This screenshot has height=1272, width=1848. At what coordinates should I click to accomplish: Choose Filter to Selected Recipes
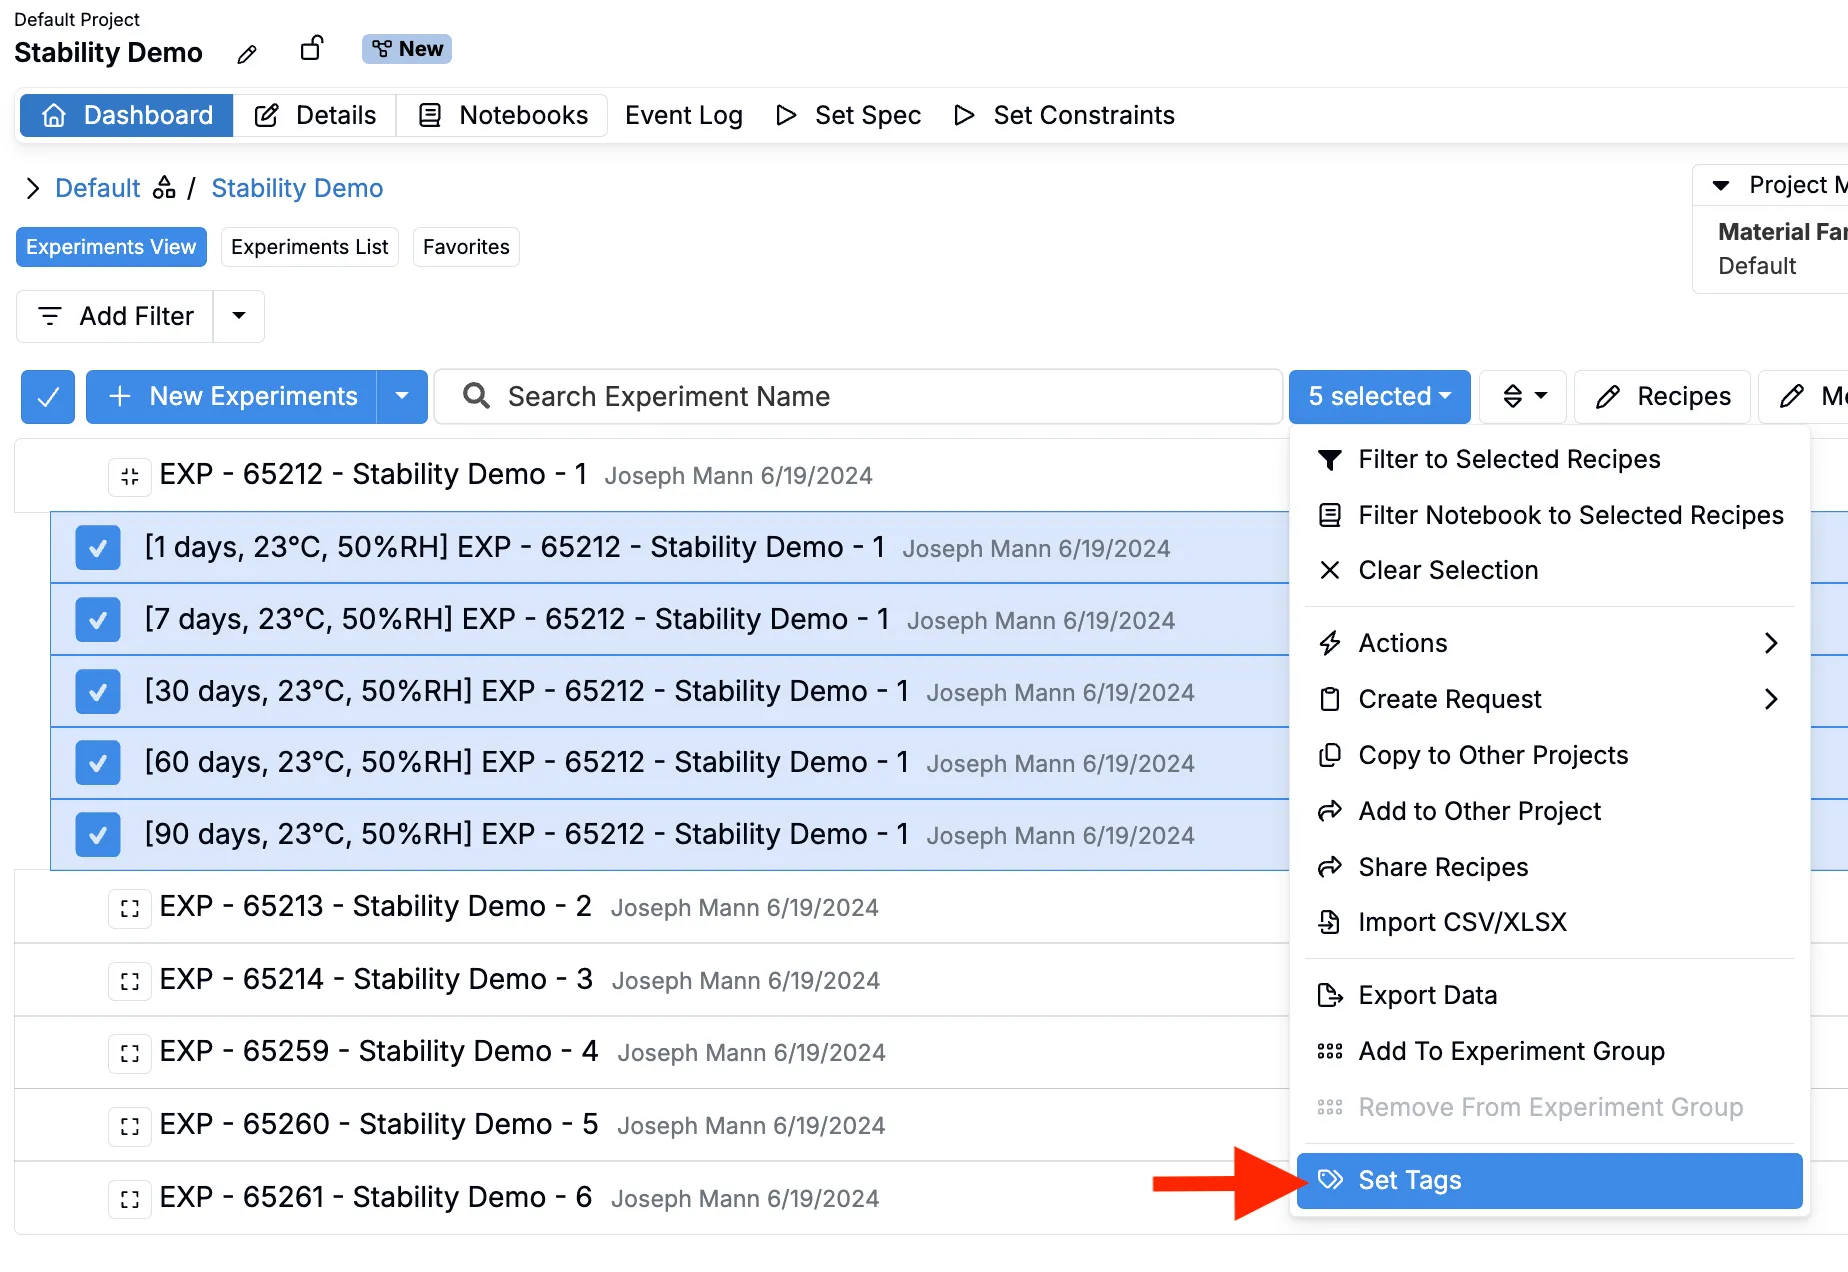pos(1549,459)
